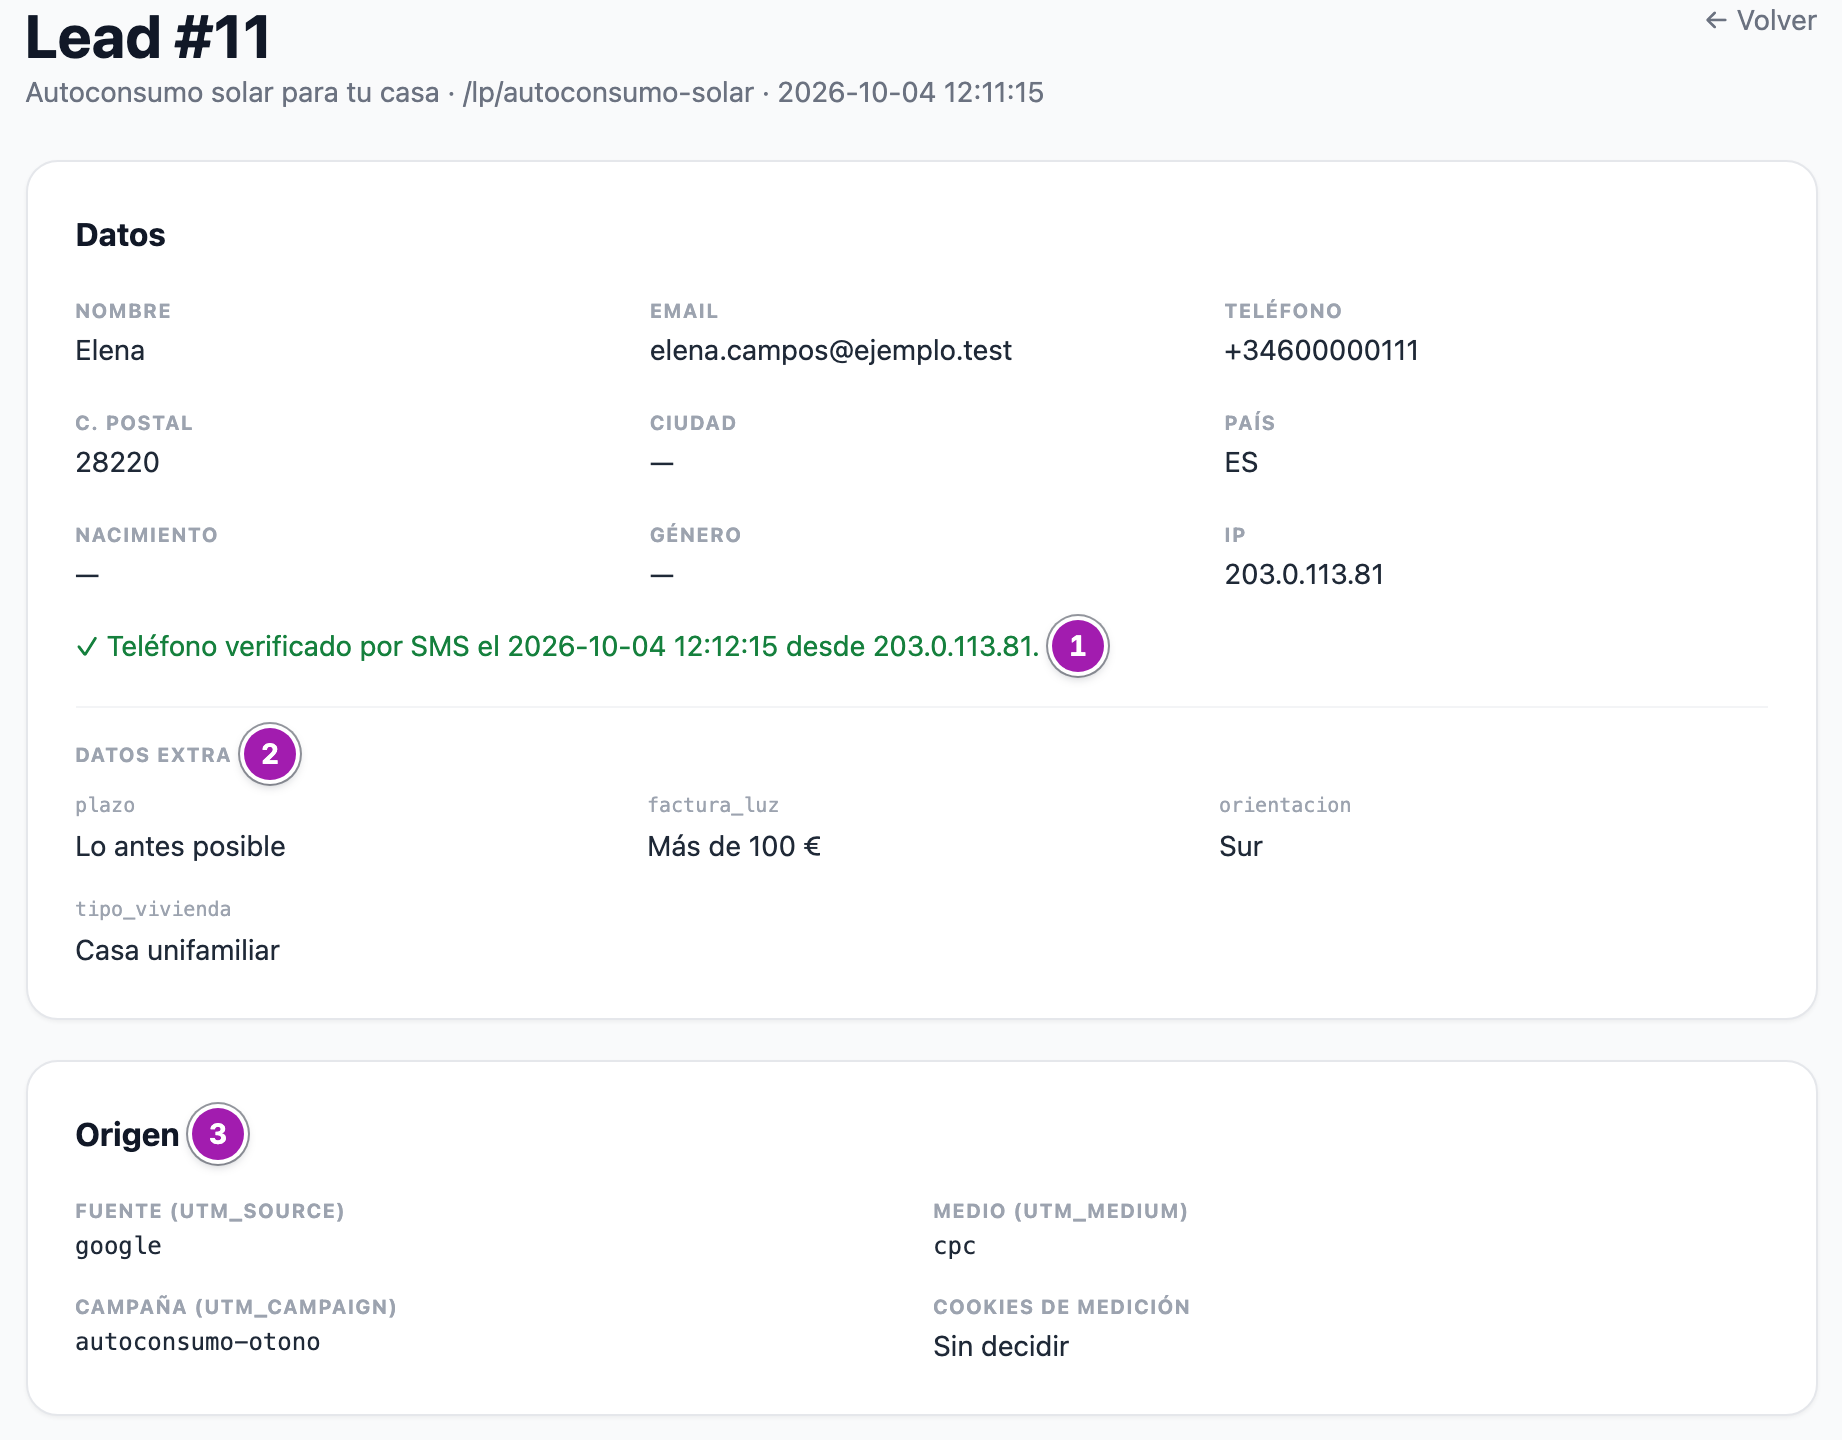The width and height of the screenshot is (1842, 1440).
Task: Click the FUENTE (UTM_SOURCE) label
Action: pos(210,1211)
